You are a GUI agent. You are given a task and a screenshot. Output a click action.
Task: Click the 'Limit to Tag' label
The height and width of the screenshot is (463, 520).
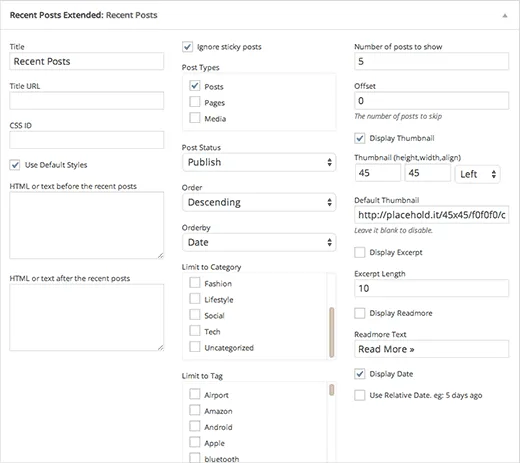pyautogui.click(x=202, y=376)
